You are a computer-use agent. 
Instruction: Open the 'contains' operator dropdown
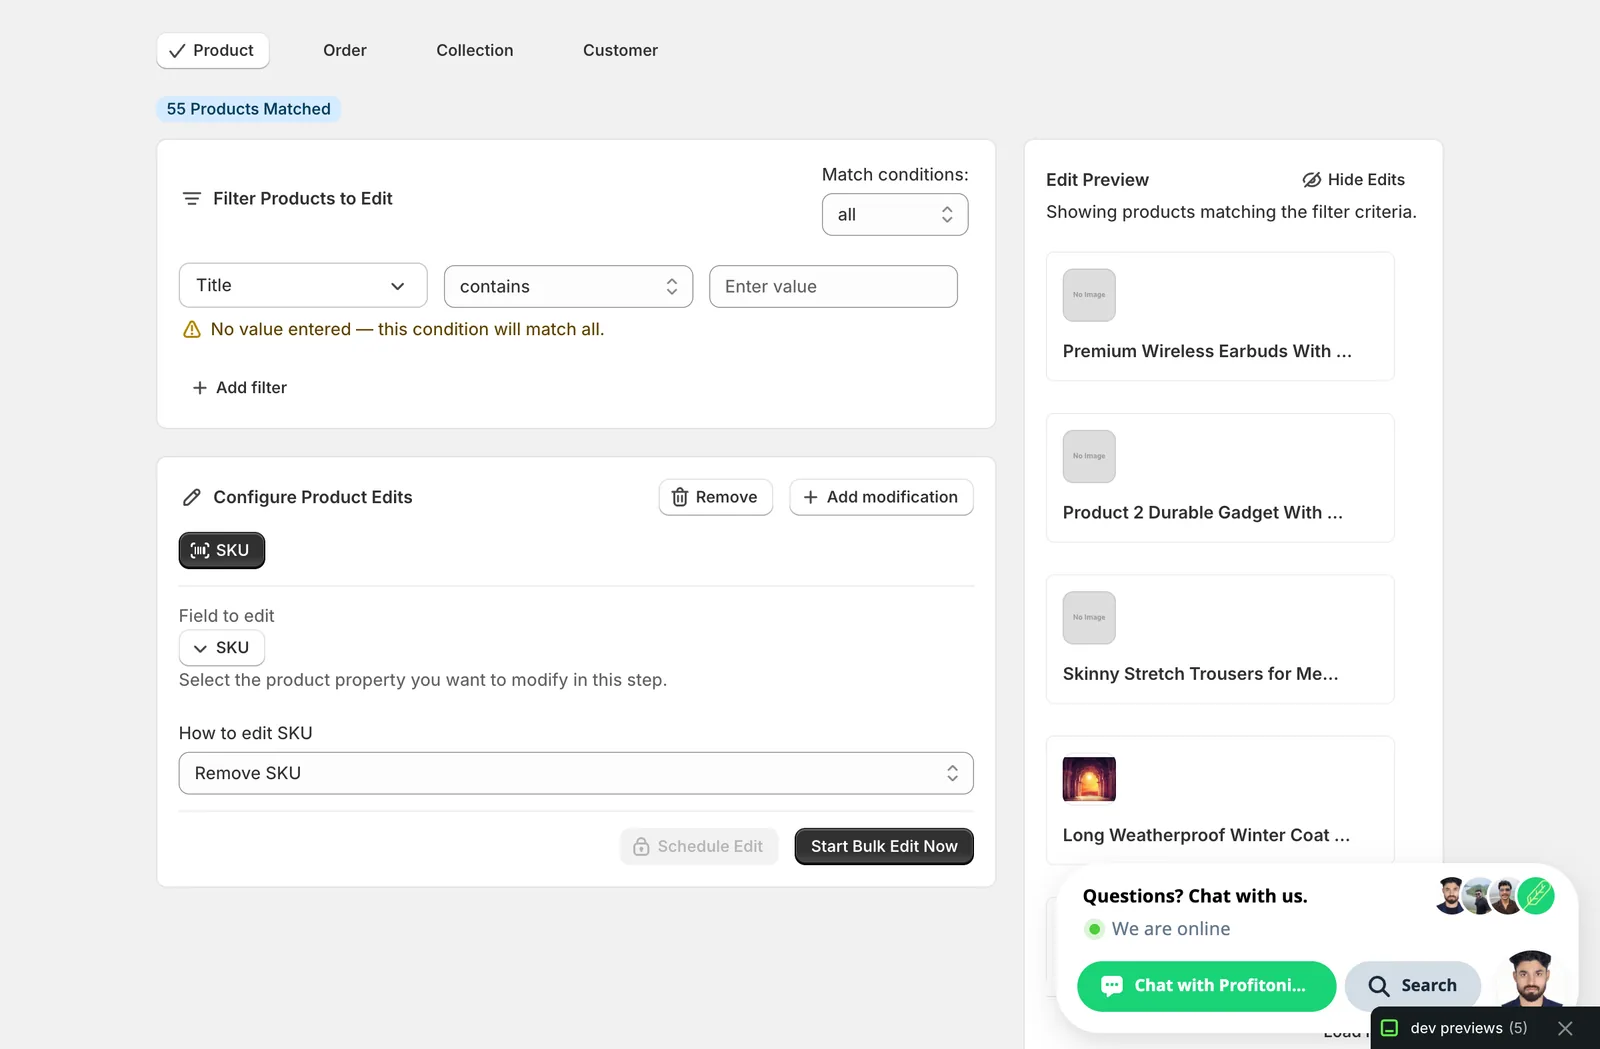568,287
